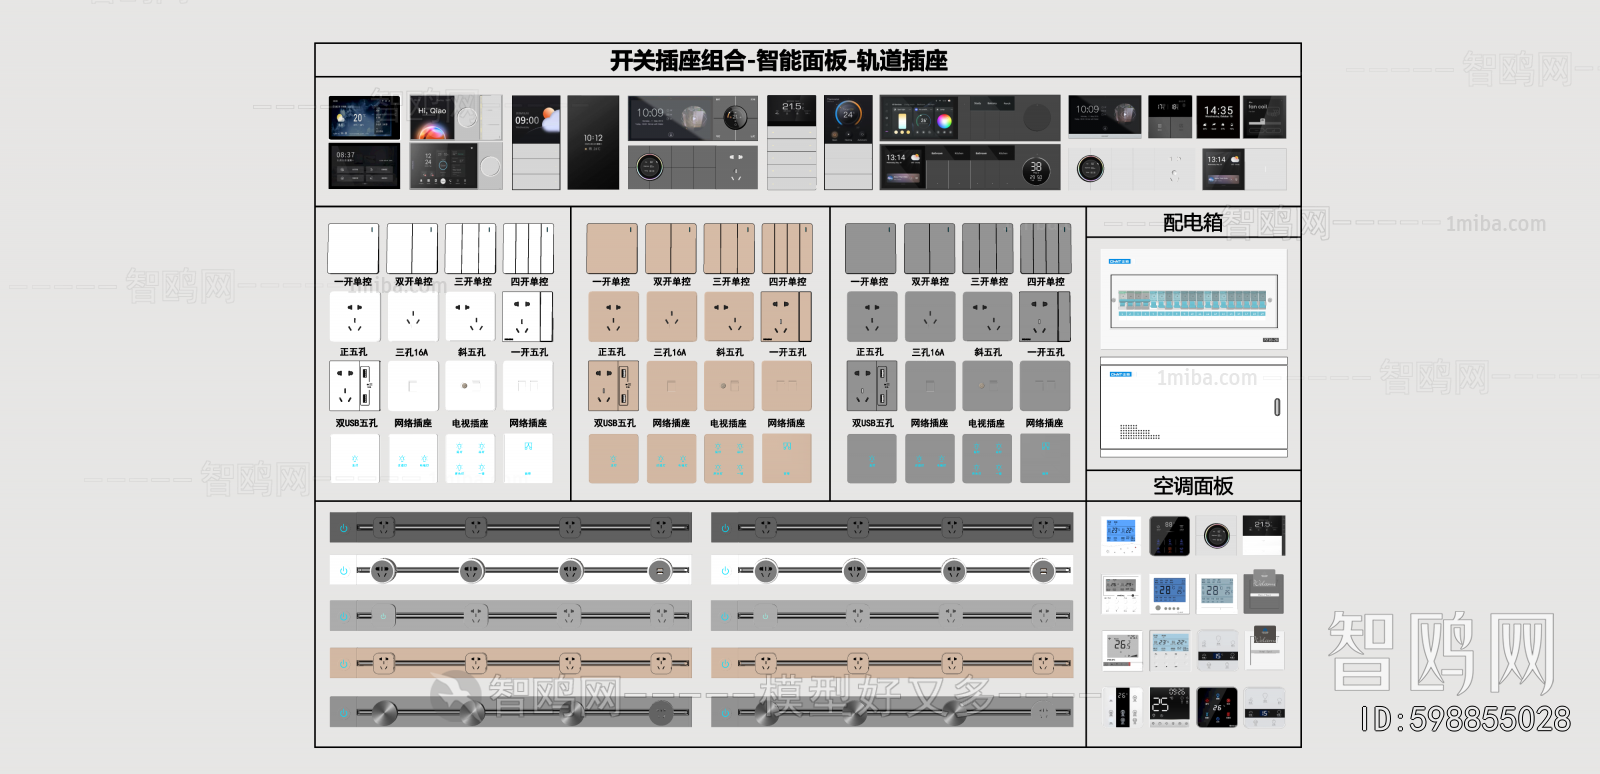1600x774 pixels.
Task: Toggle the beige 双开单控 double switch
Action: tap(671, 248)
